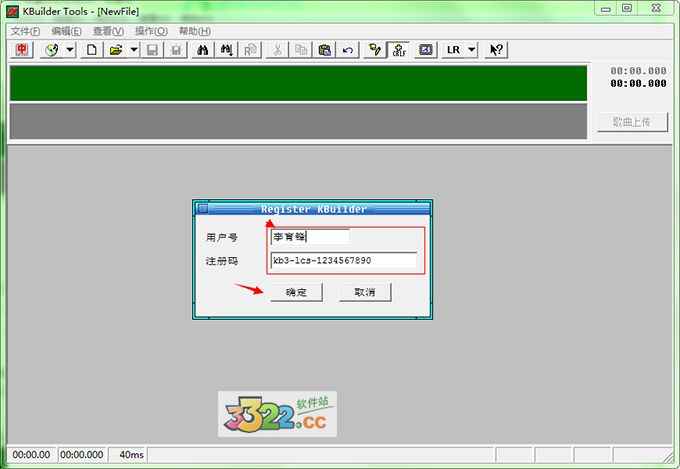Click the CD disc toolbar icon
680x469 pixels.
coord(52,50)
